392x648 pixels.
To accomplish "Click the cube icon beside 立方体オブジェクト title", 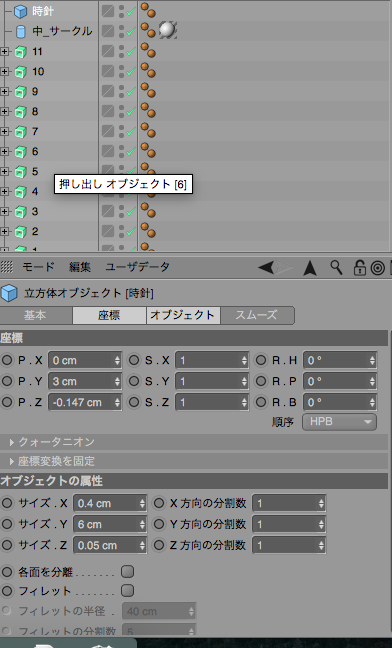I will [x=9, y=293].
